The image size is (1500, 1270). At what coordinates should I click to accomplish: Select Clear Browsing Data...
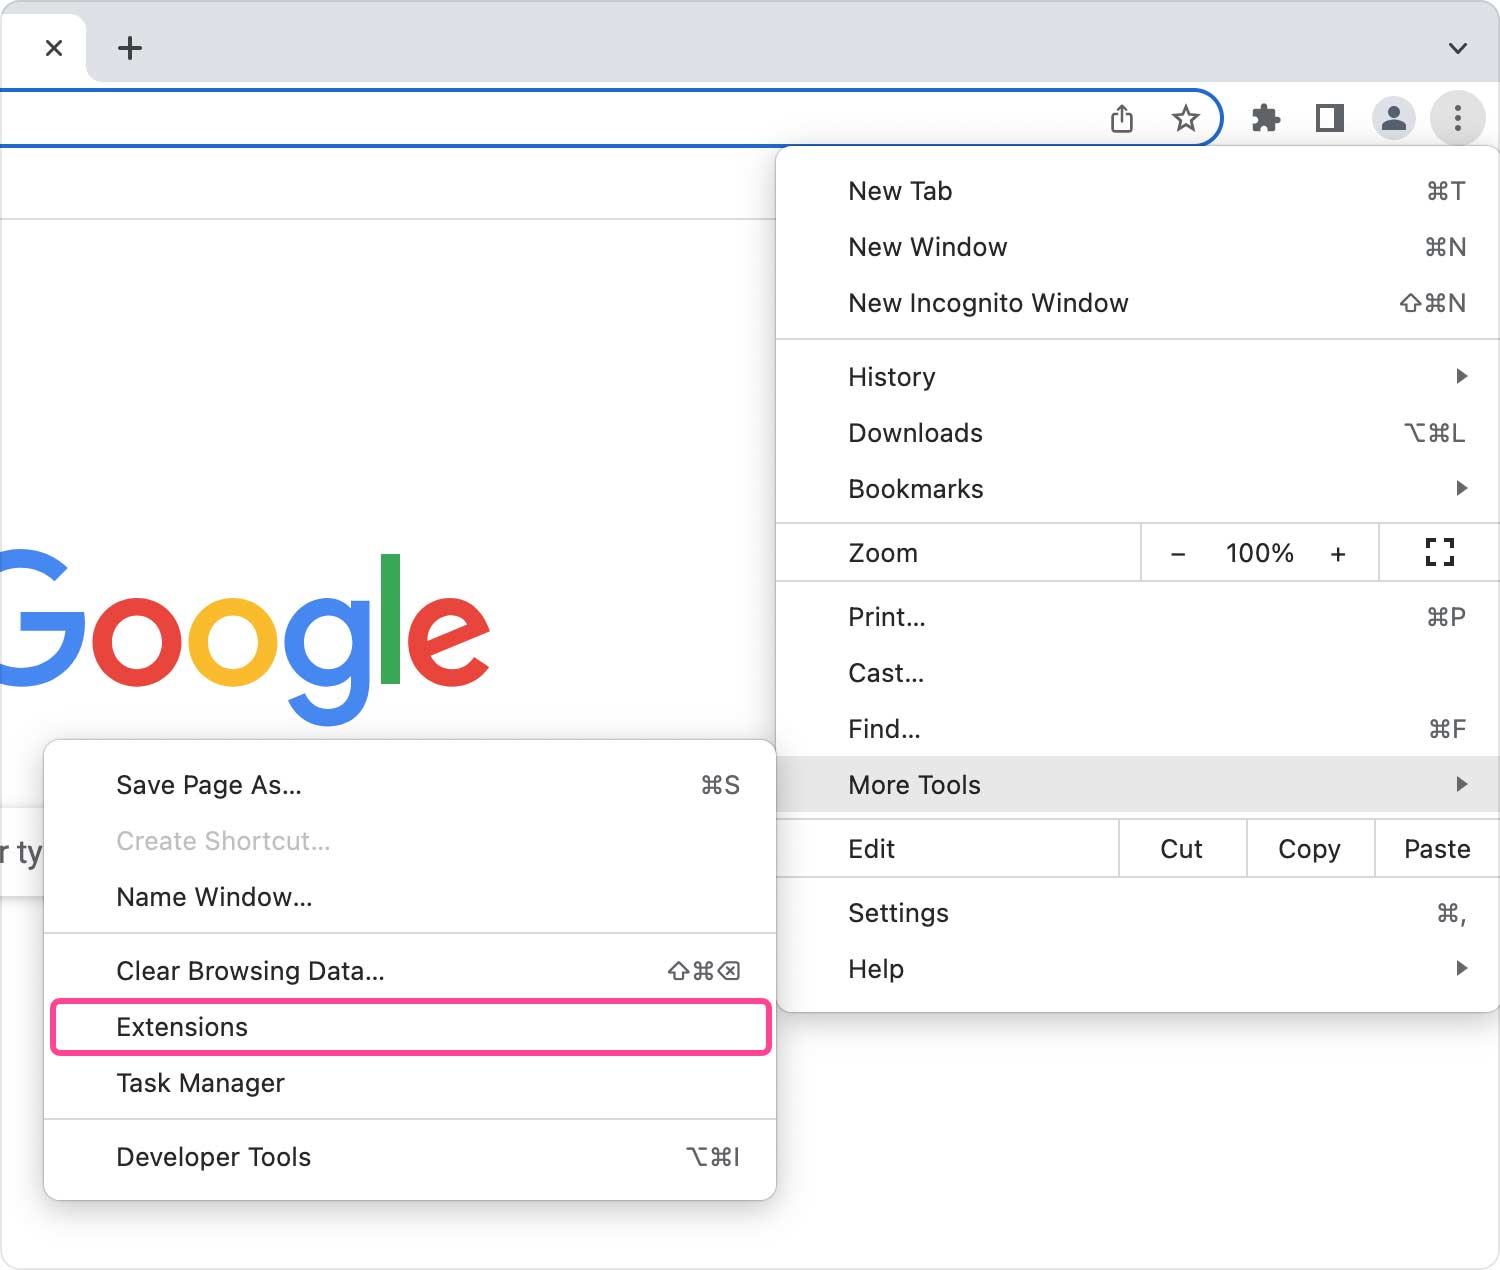(x=410, y=971)
